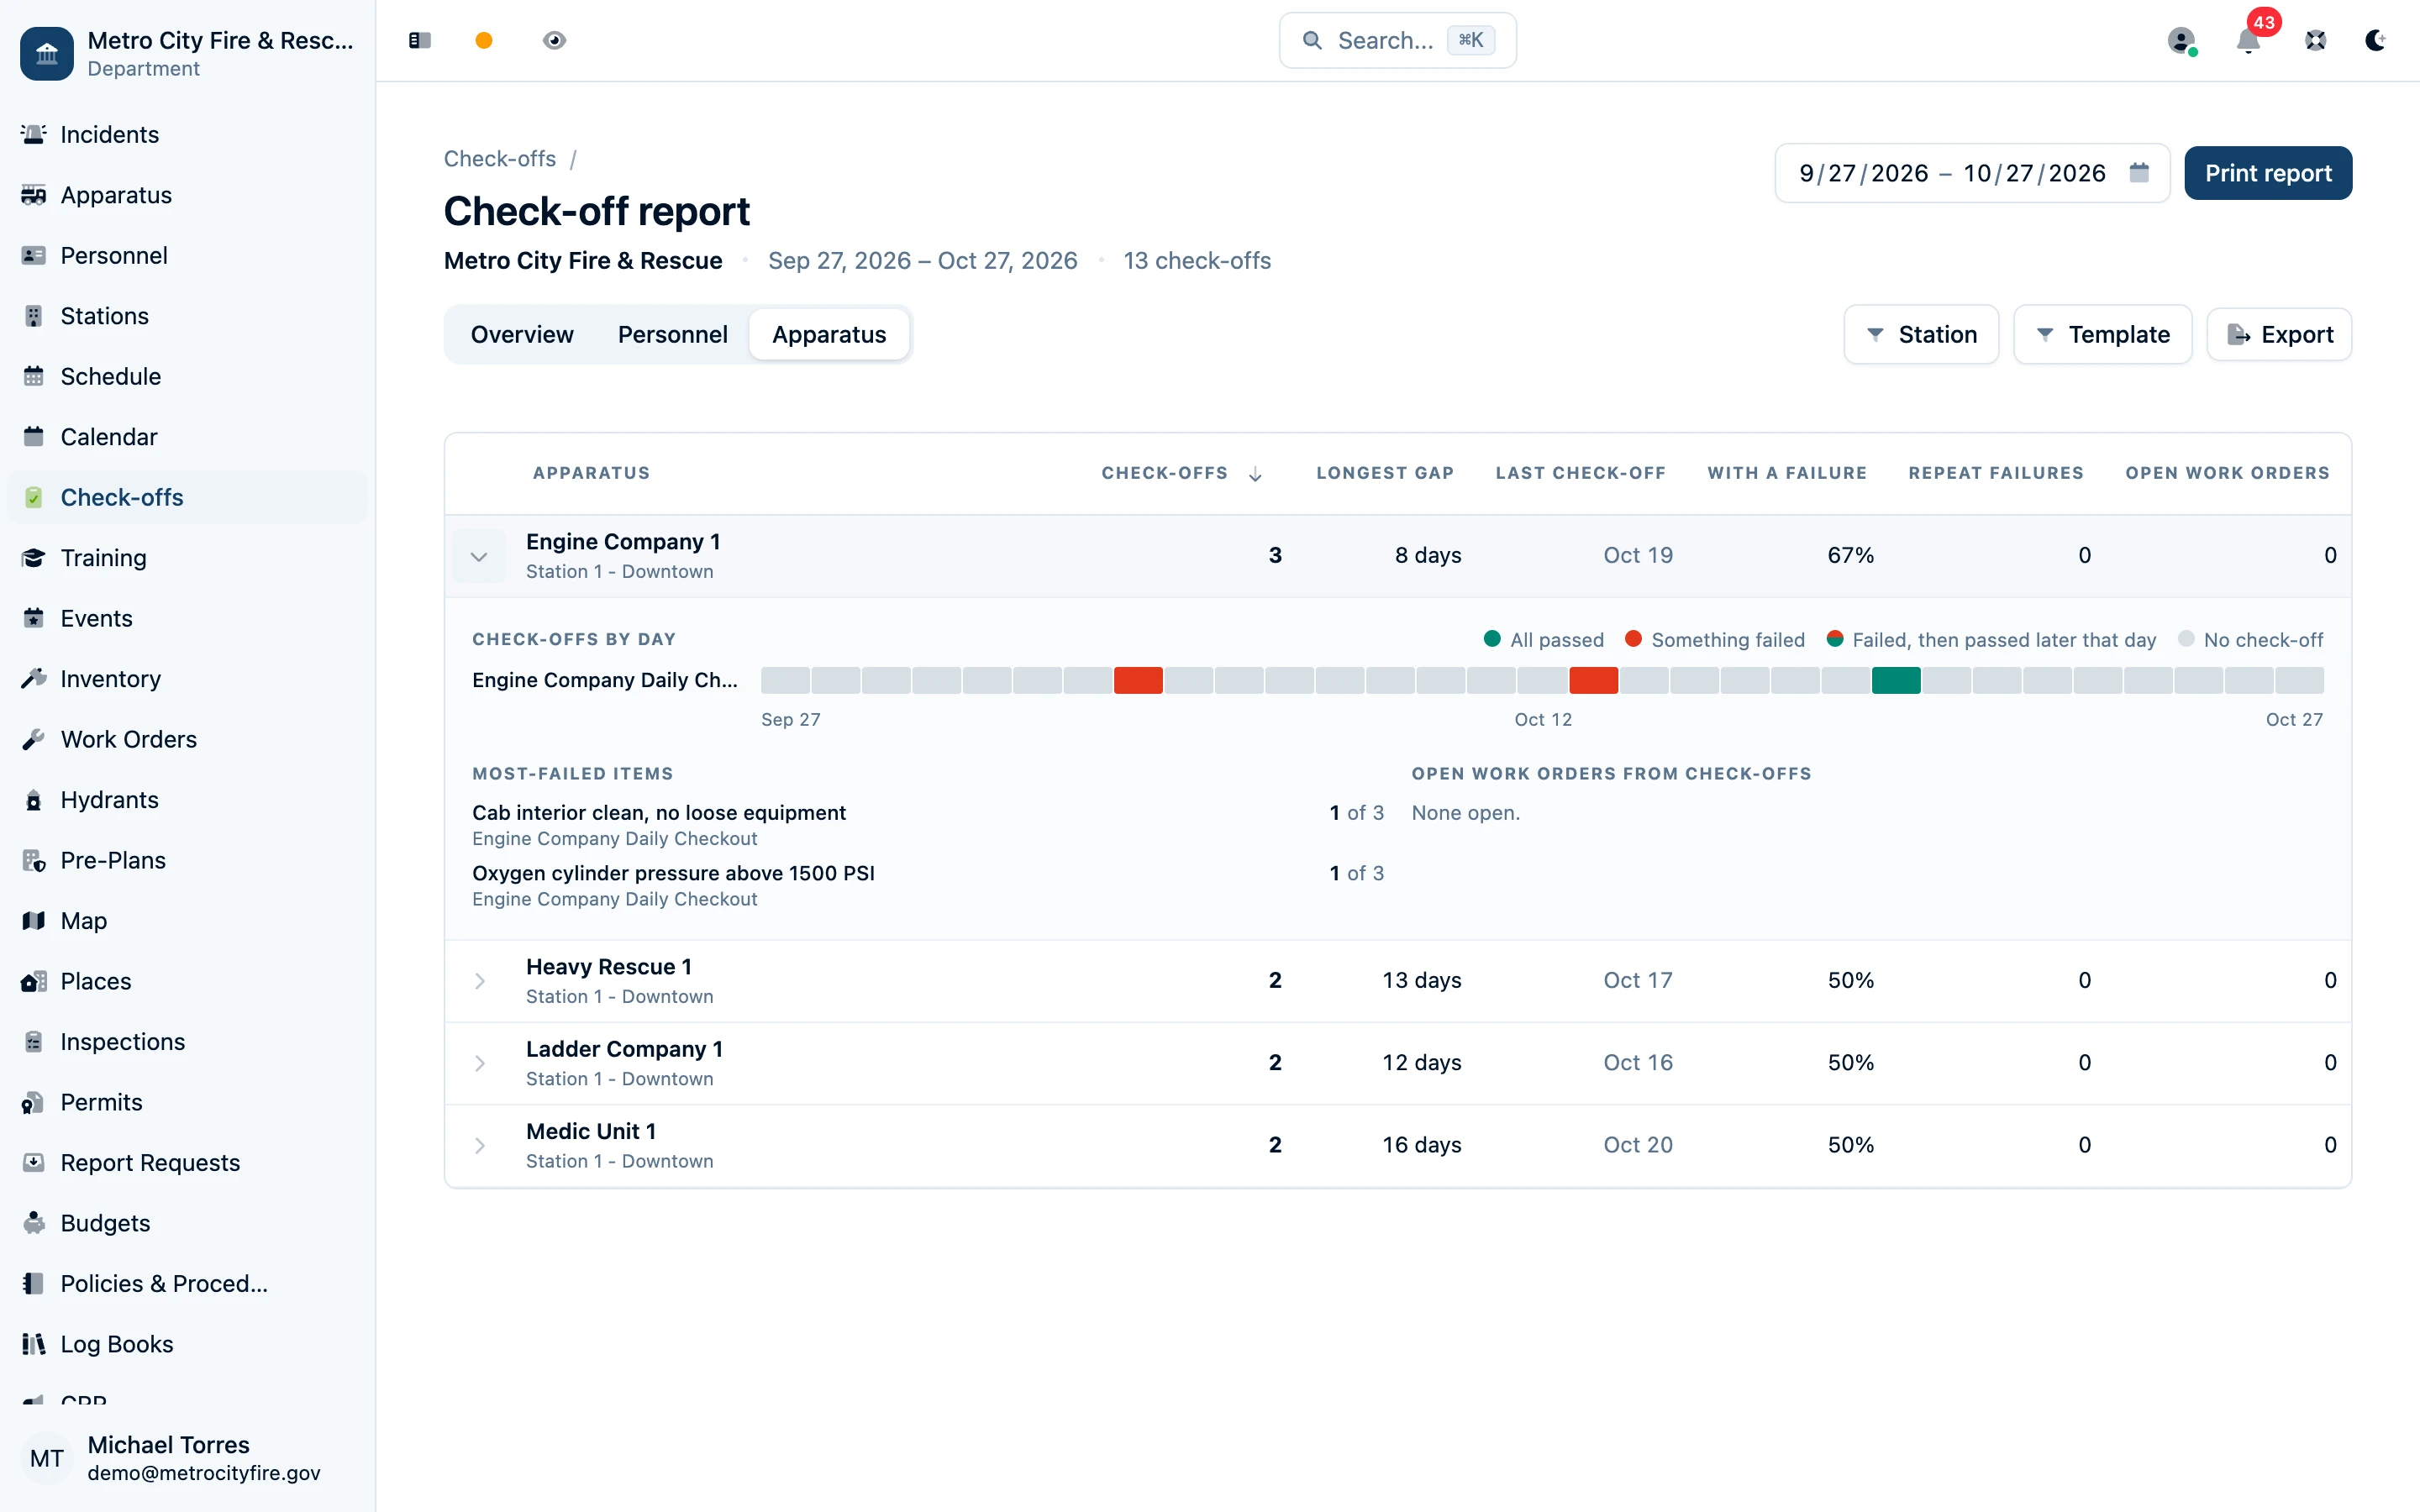Open the Template filter dropdown
Viewport: 2420px width, 1512px height.
[2102, 334]
